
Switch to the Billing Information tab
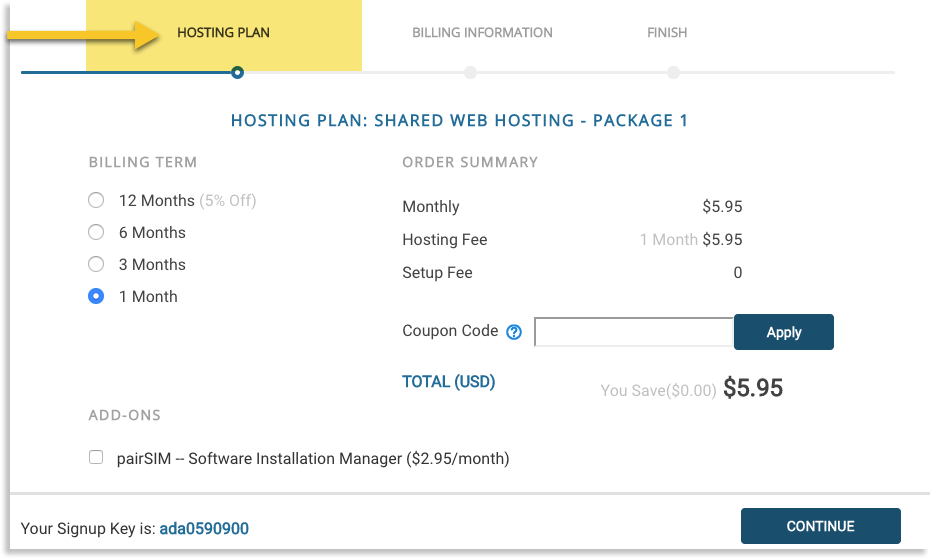(x=482, y=32)
